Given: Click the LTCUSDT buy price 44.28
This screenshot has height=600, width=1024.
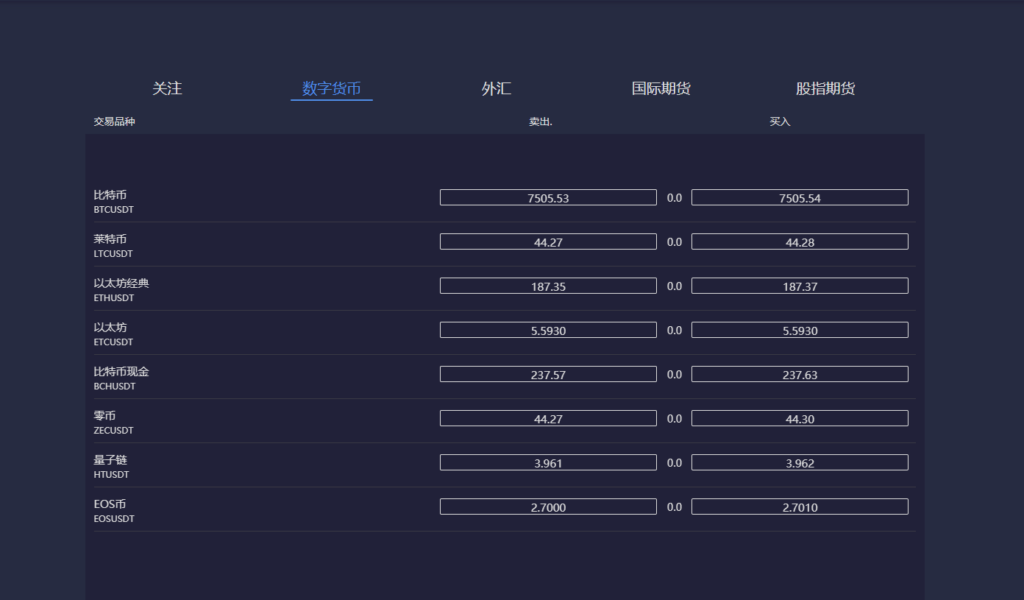Looking at the screenshot, I should point(801,241).
